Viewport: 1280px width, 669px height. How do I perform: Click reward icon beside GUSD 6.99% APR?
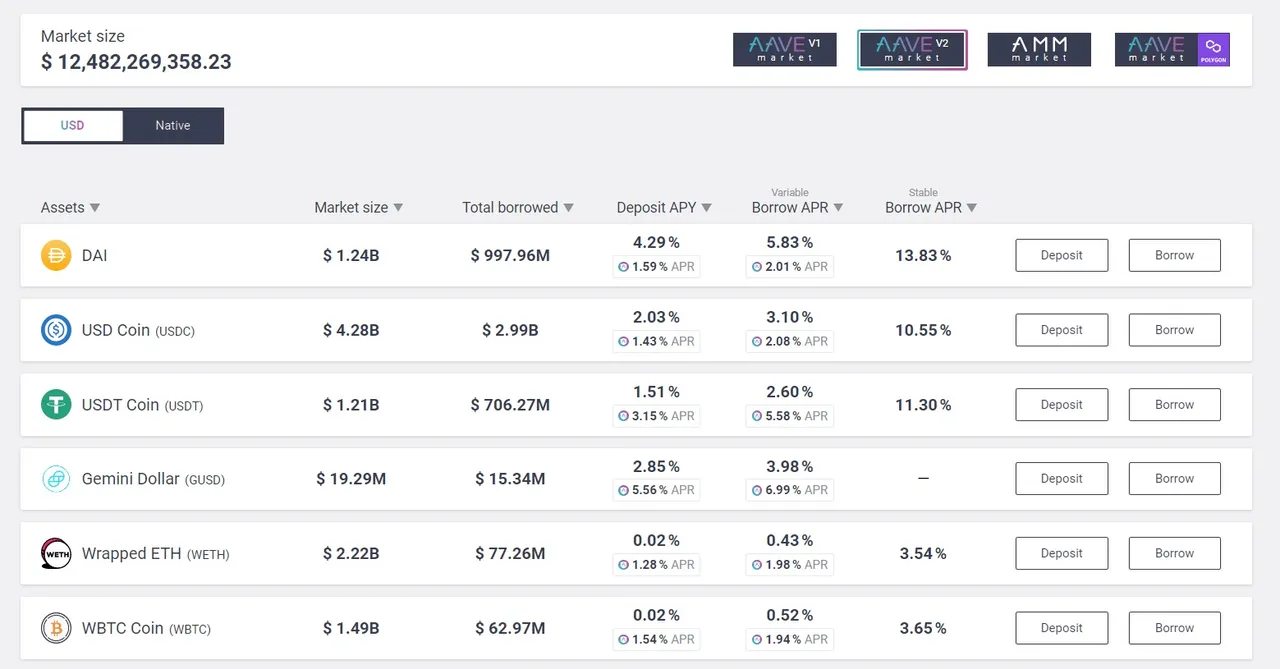click(757, 490)
